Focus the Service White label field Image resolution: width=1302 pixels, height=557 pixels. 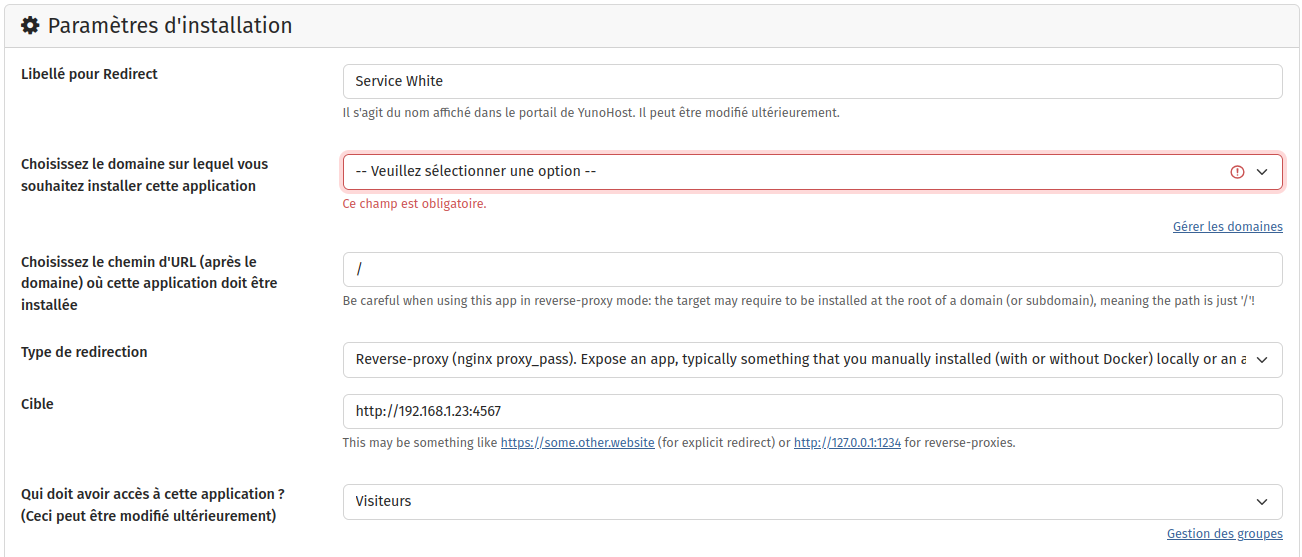[812, 82]
